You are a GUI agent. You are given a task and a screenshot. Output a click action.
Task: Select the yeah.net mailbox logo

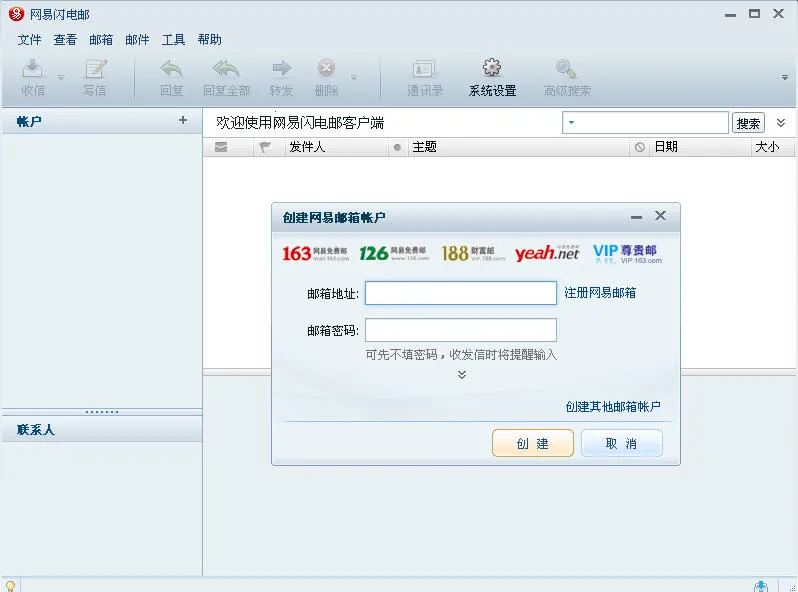(547, 253)
